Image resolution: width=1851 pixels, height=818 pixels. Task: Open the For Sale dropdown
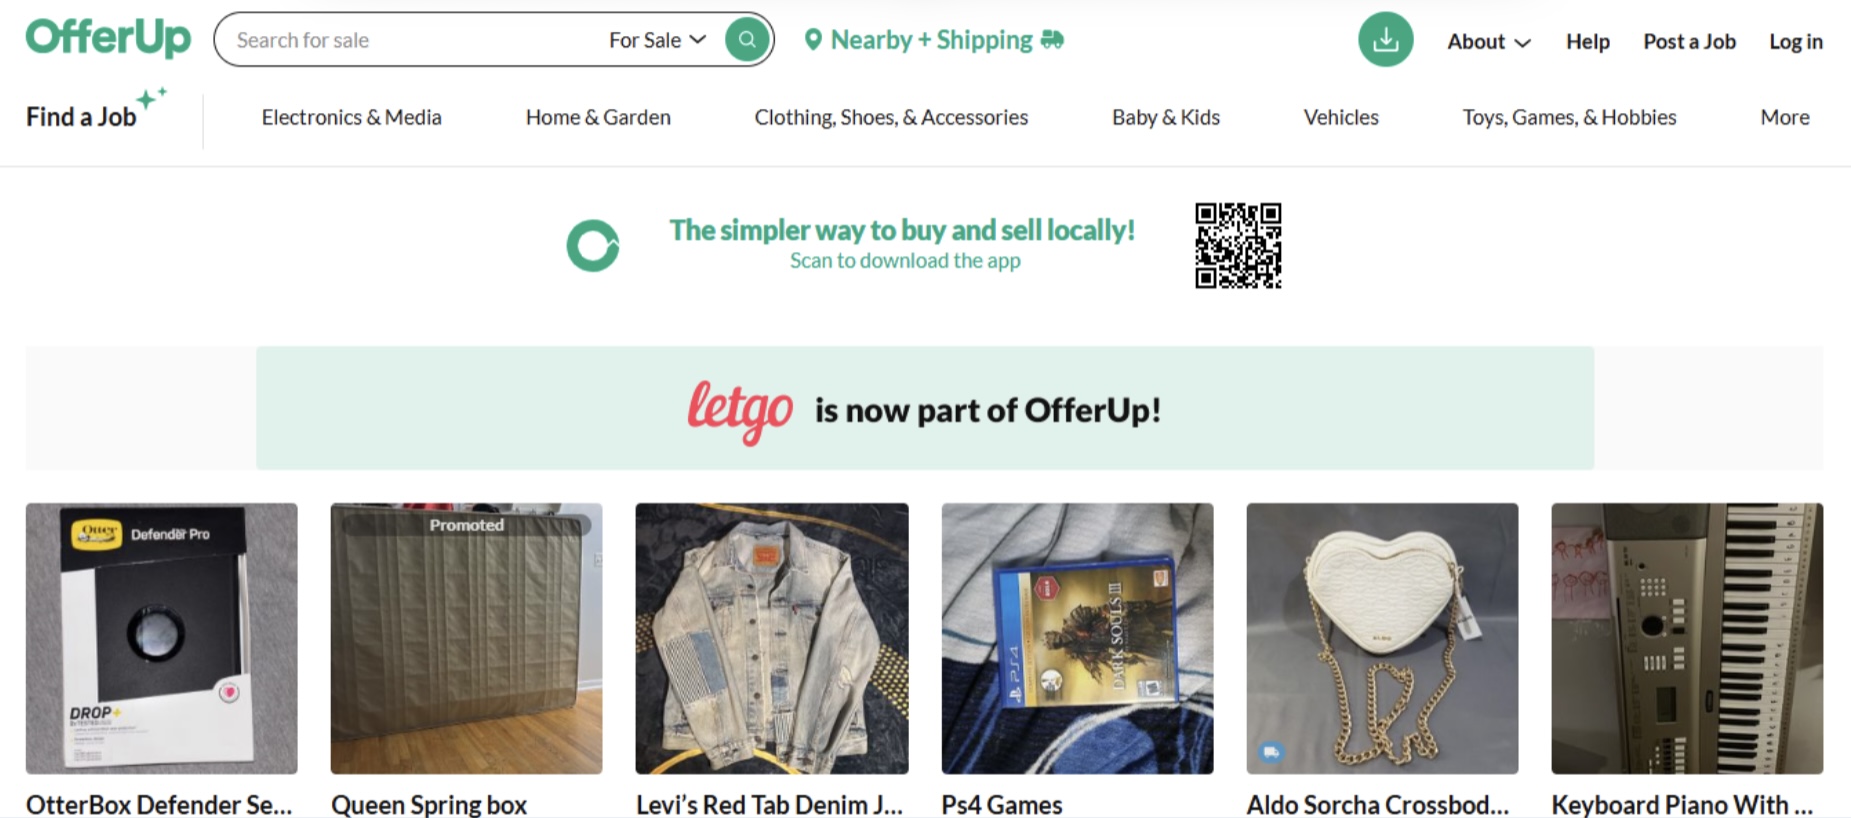point(656,40)
